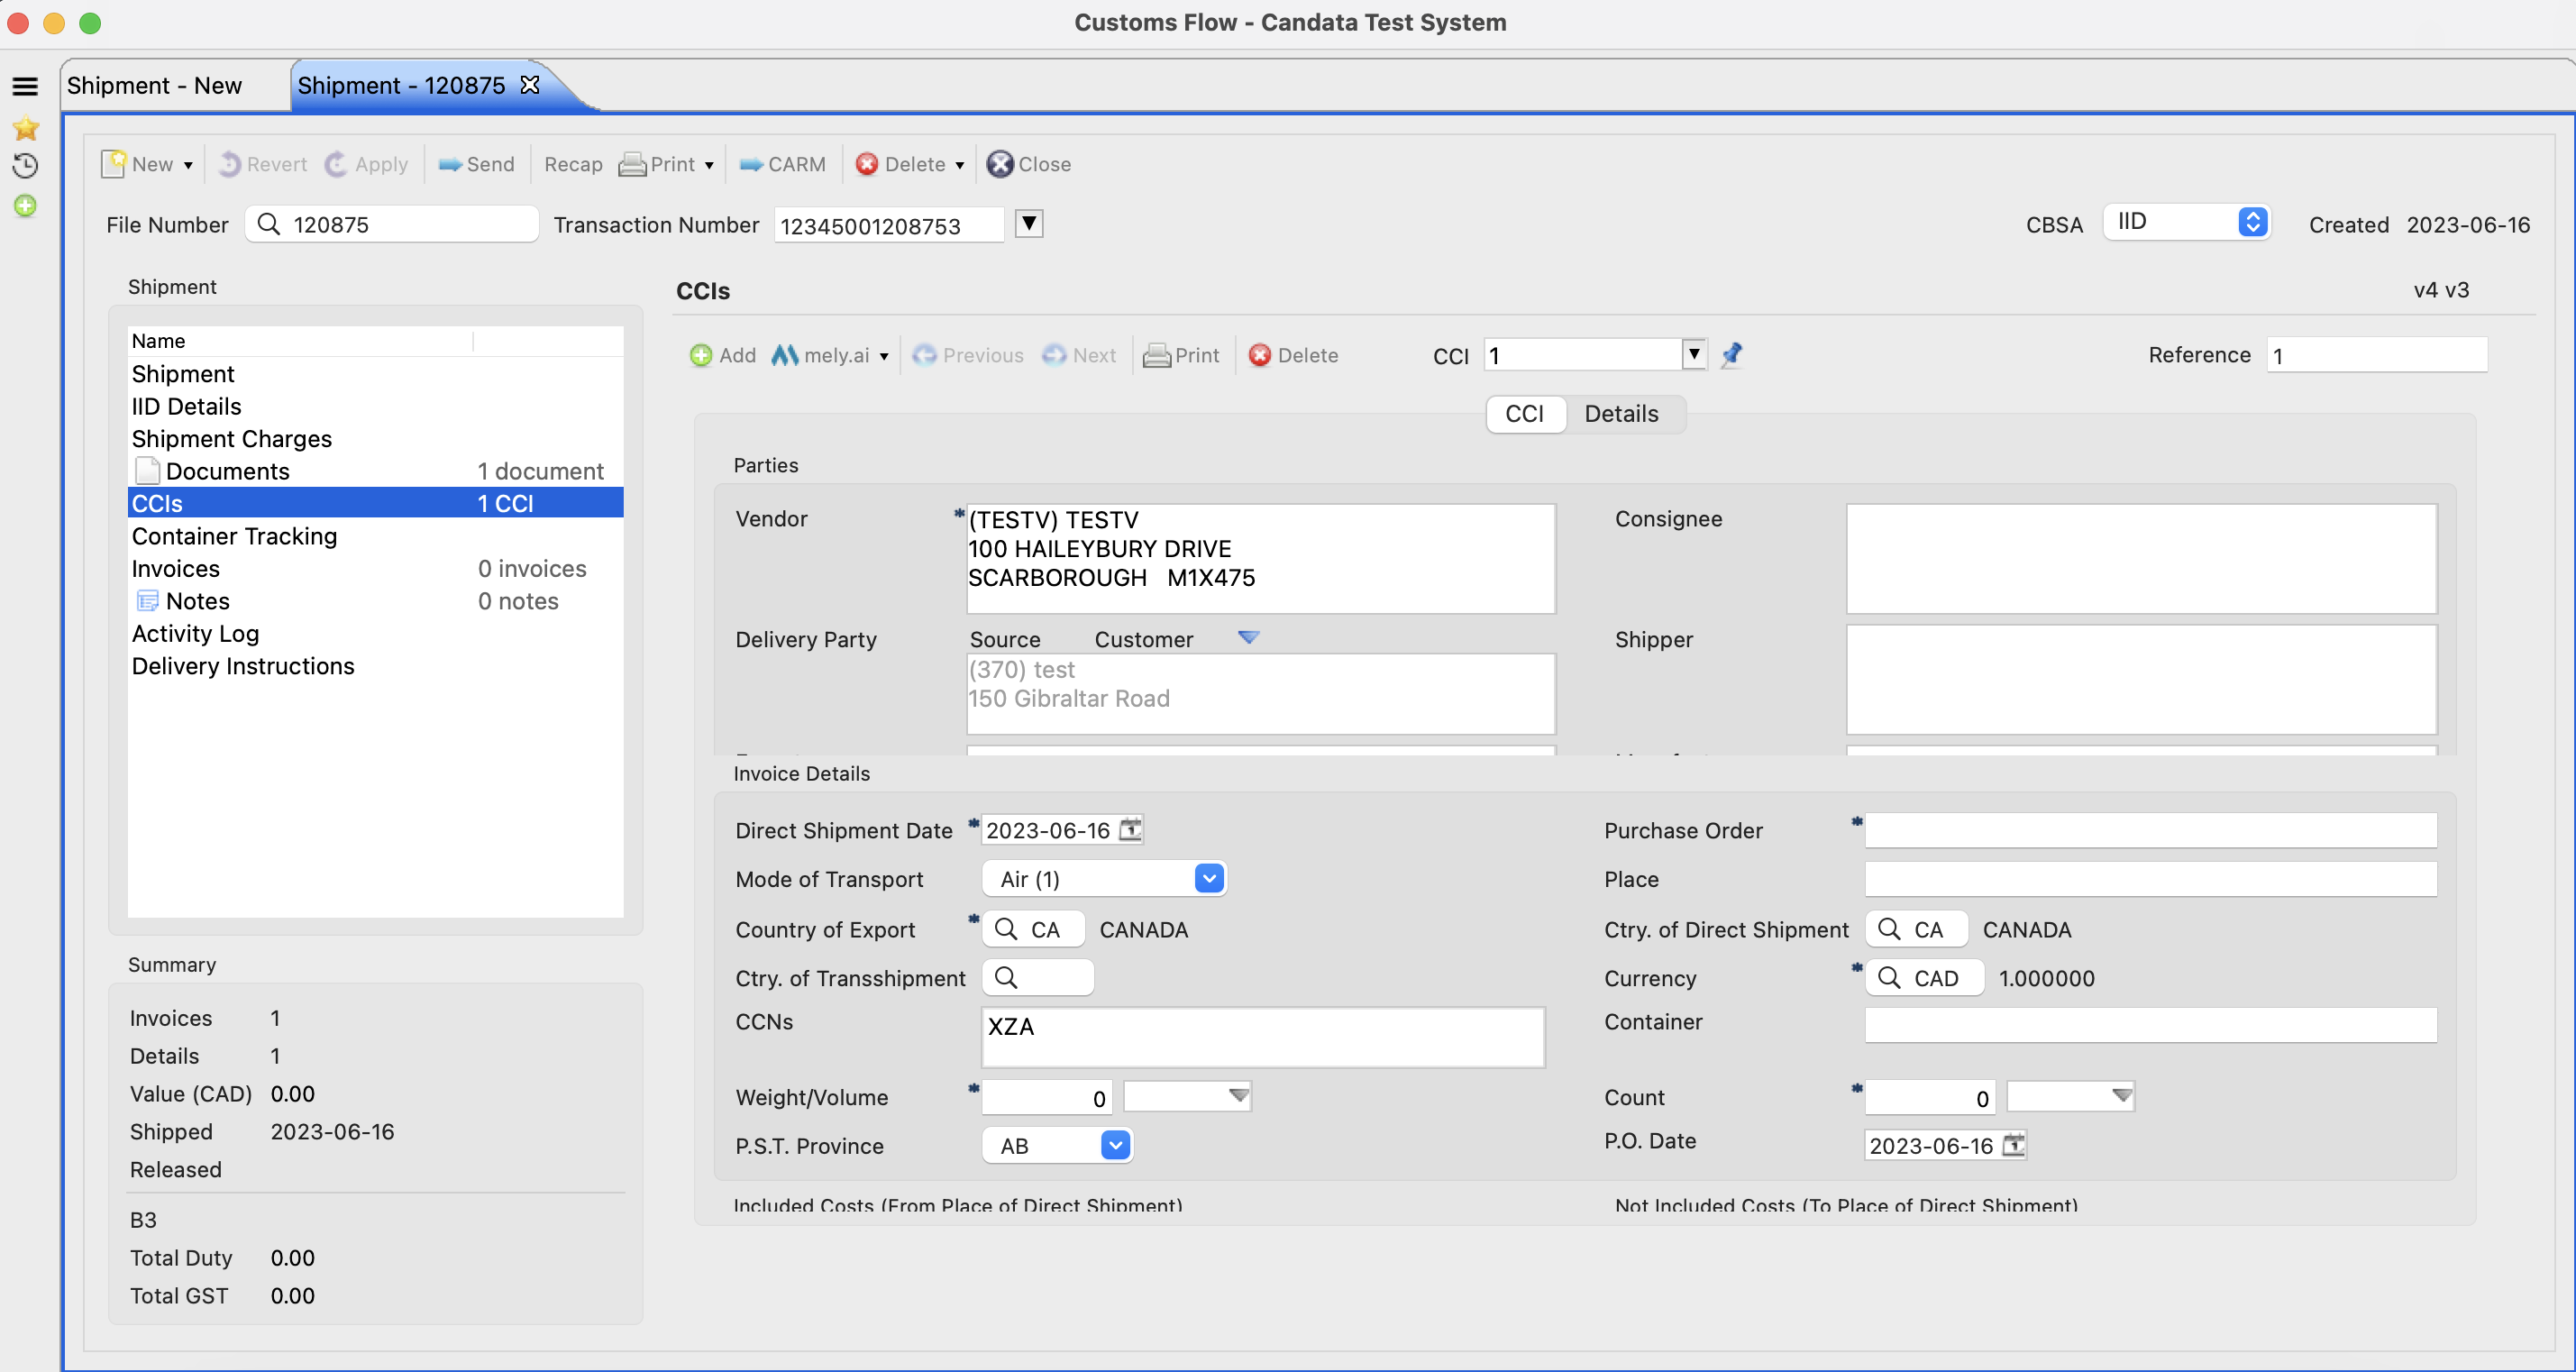The width and height of the screenshot is (2576, 1372).
Task: Click Revert in the toolbar
Action: (x=263, y=164)
